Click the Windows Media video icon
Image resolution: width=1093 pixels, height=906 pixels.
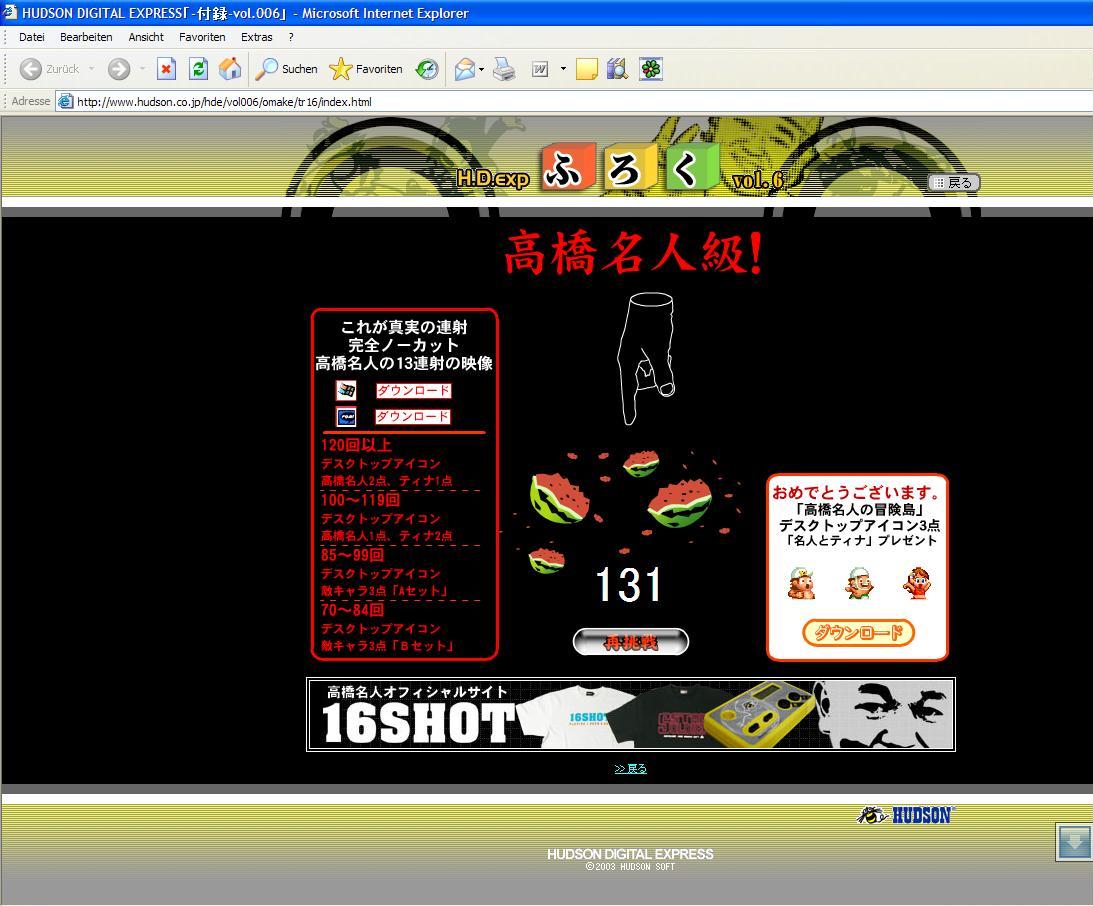[346, 390]
